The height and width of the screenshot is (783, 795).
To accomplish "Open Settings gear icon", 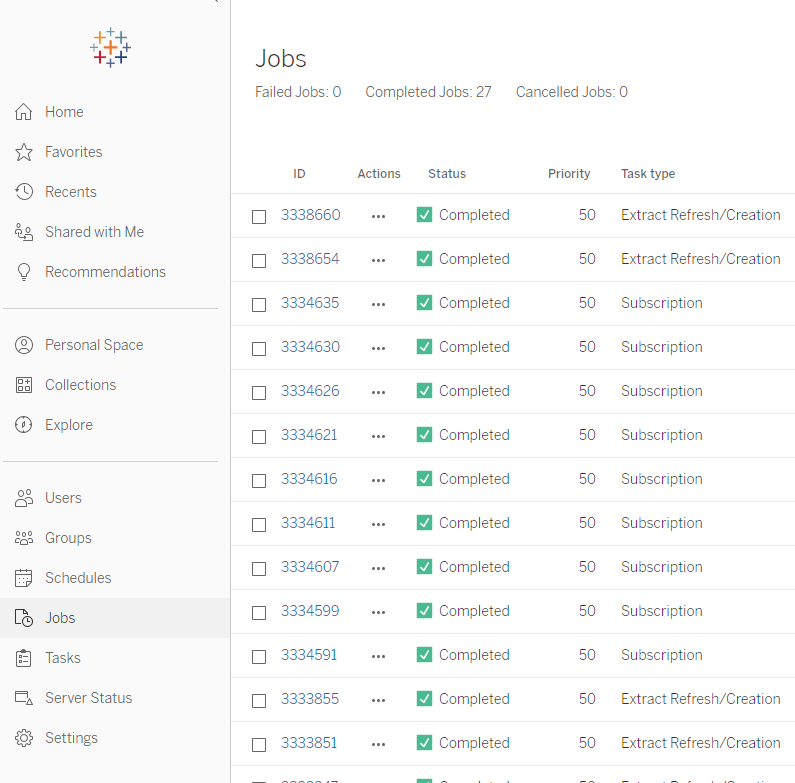I will (24, 738).
